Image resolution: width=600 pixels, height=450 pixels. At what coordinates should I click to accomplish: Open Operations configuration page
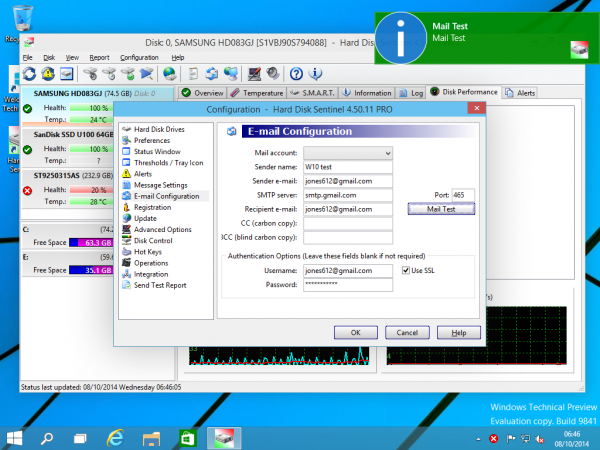coord(151,263)
